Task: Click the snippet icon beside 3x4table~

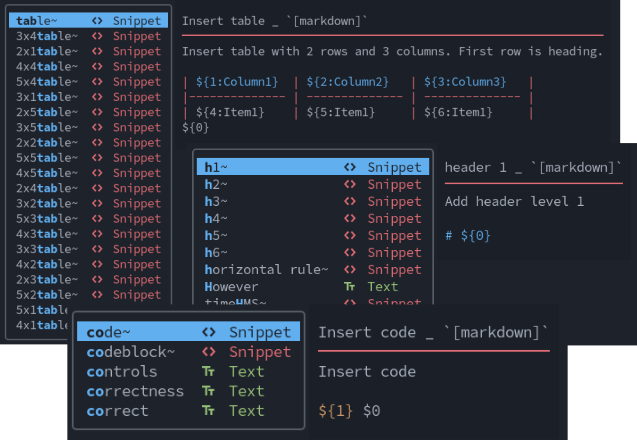Action: pyautogui.click(x=96, y=36)
